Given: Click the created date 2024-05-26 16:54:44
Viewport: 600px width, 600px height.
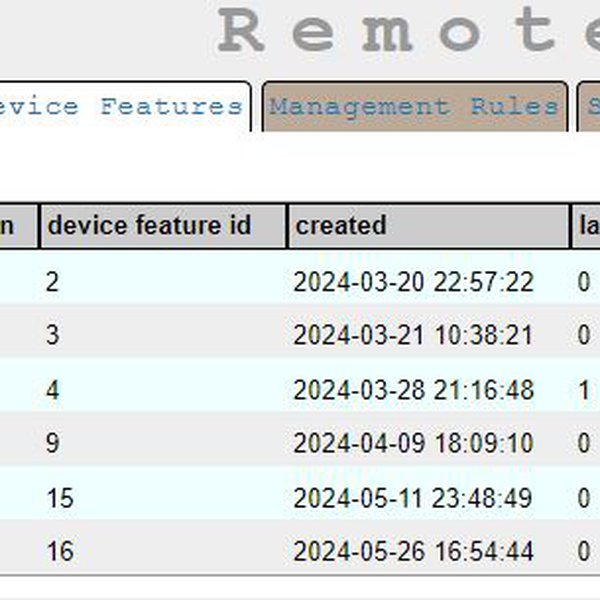Looking at the screenshot, I should [x=413, y=550].
